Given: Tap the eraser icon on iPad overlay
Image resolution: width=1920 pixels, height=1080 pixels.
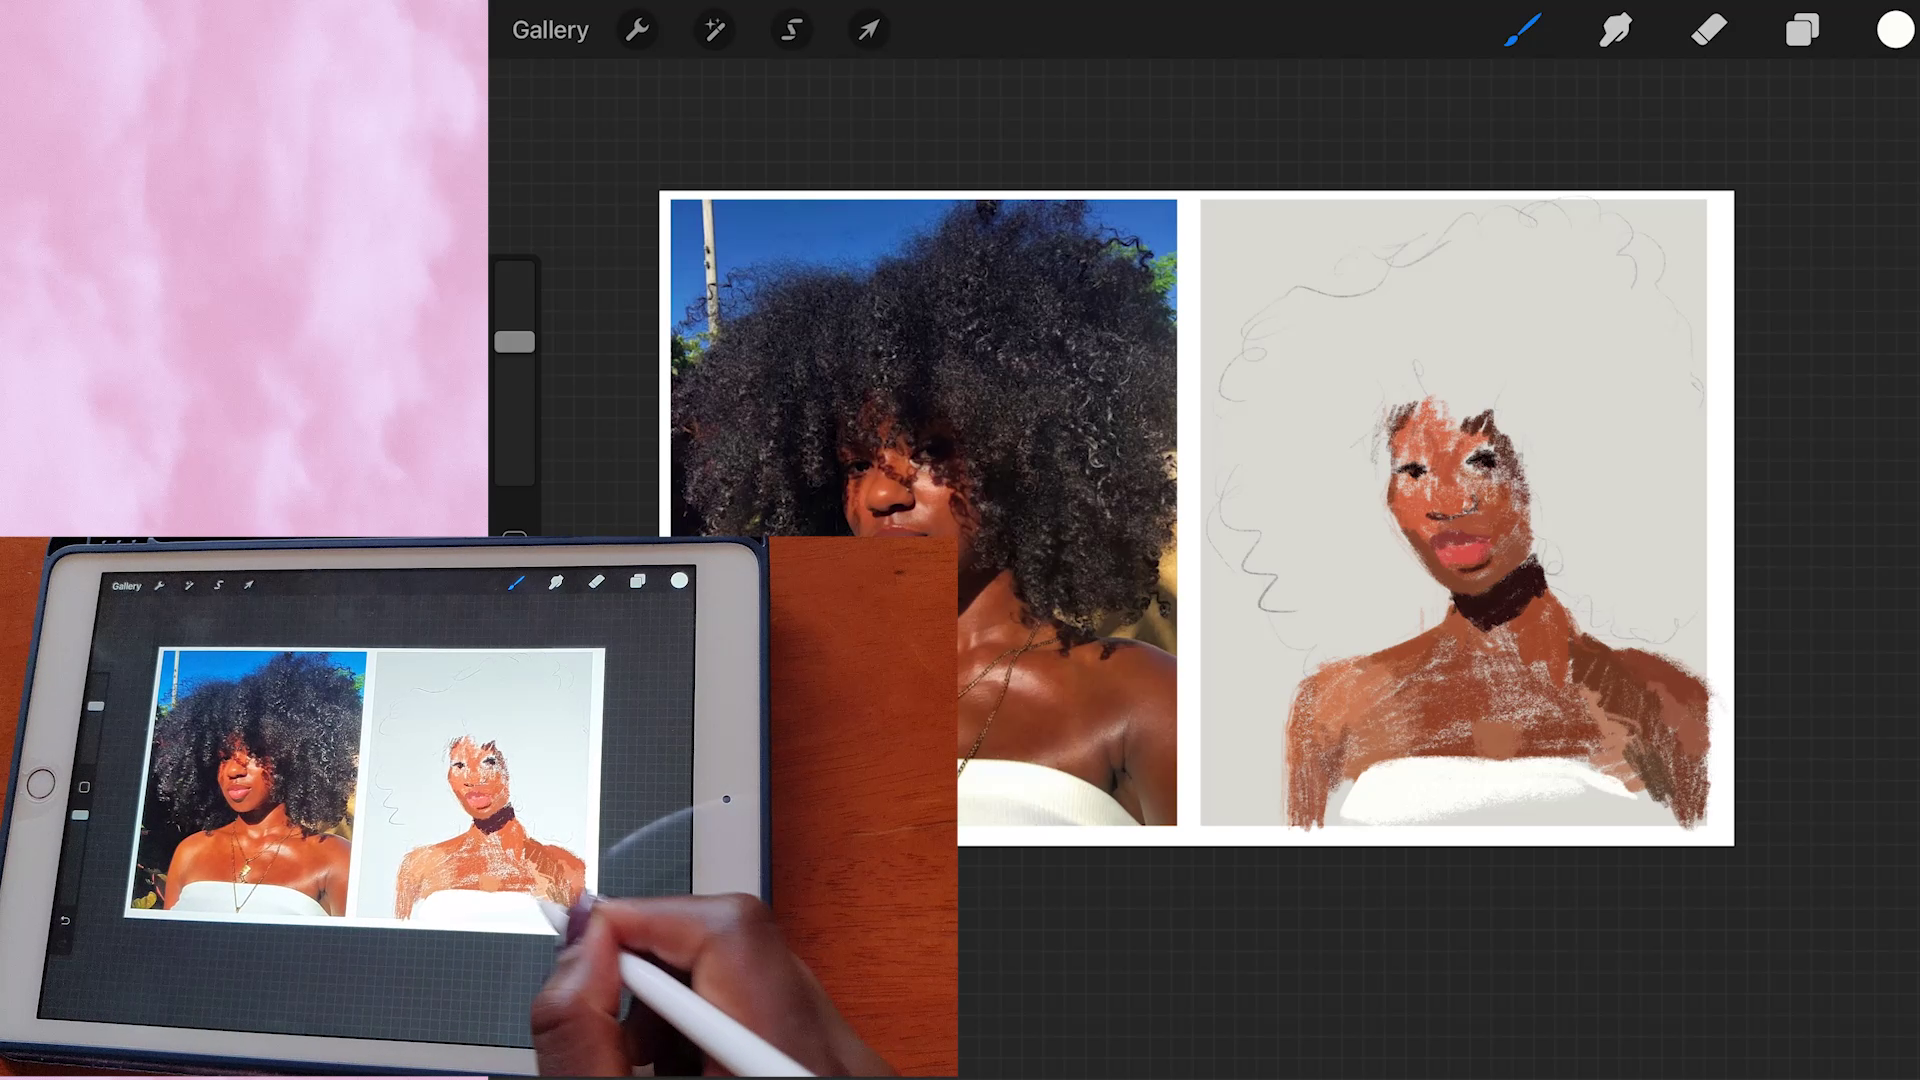Looking at the screenshot, I should [x=596, y=581].
